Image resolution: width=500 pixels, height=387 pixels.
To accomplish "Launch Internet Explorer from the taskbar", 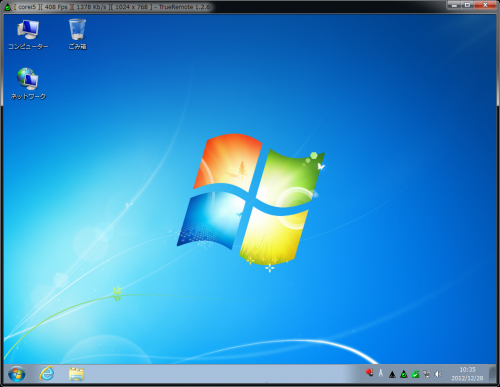I will [x=47, y=374].
